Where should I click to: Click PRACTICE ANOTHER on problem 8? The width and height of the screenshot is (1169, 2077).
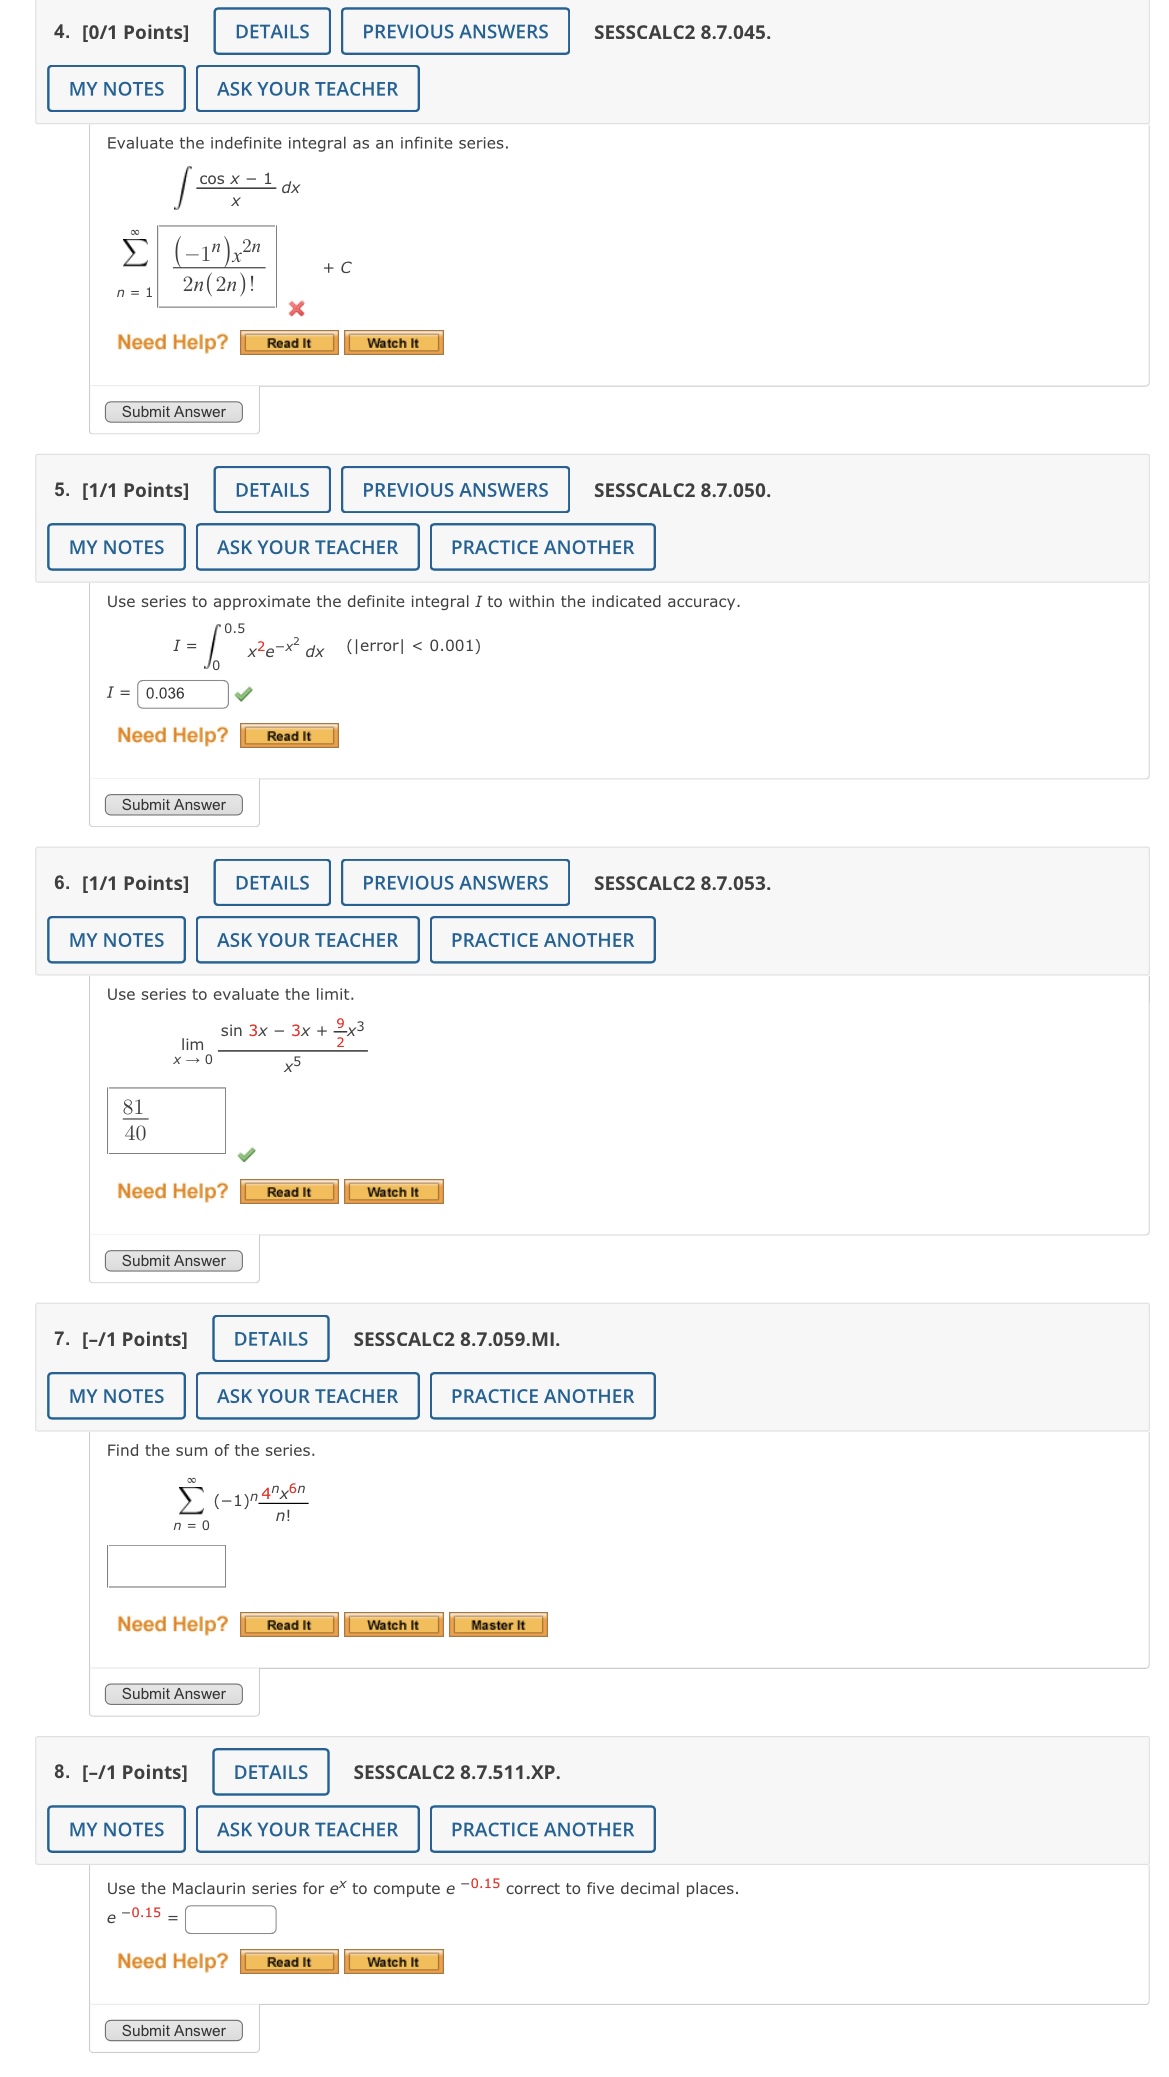pos(541,1830)
